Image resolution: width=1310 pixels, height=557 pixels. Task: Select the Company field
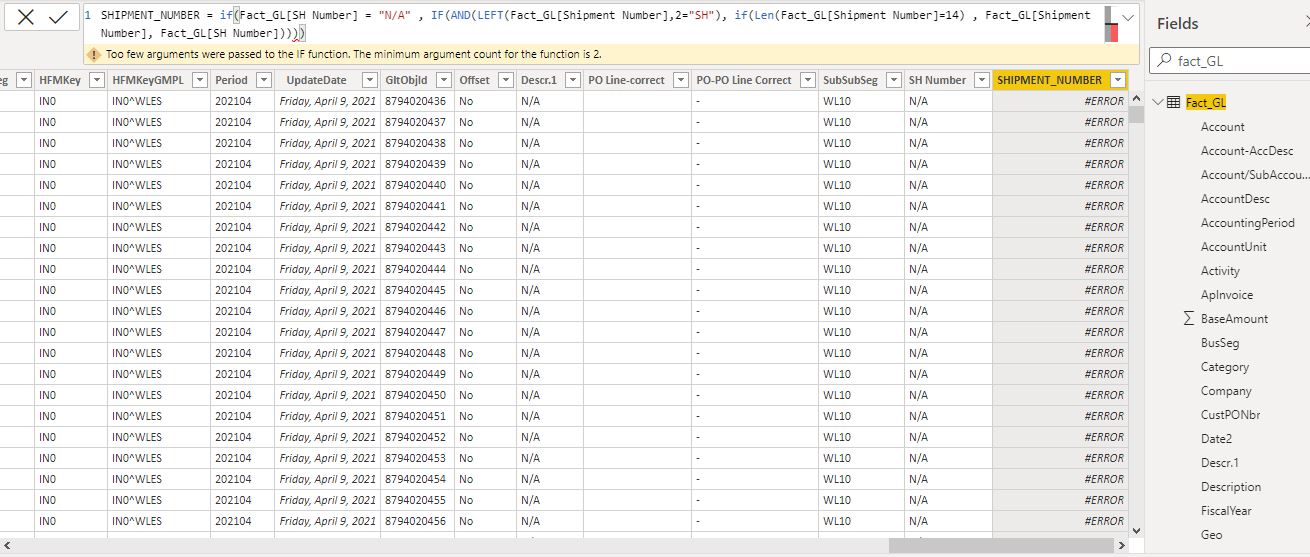[1226, 391]
